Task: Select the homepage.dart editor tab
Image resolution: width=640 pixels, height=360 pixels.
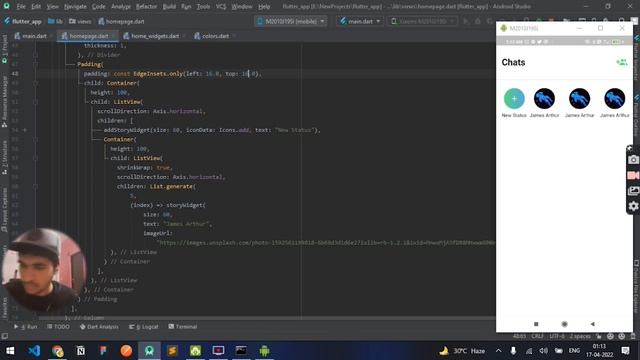Action: 88,36
